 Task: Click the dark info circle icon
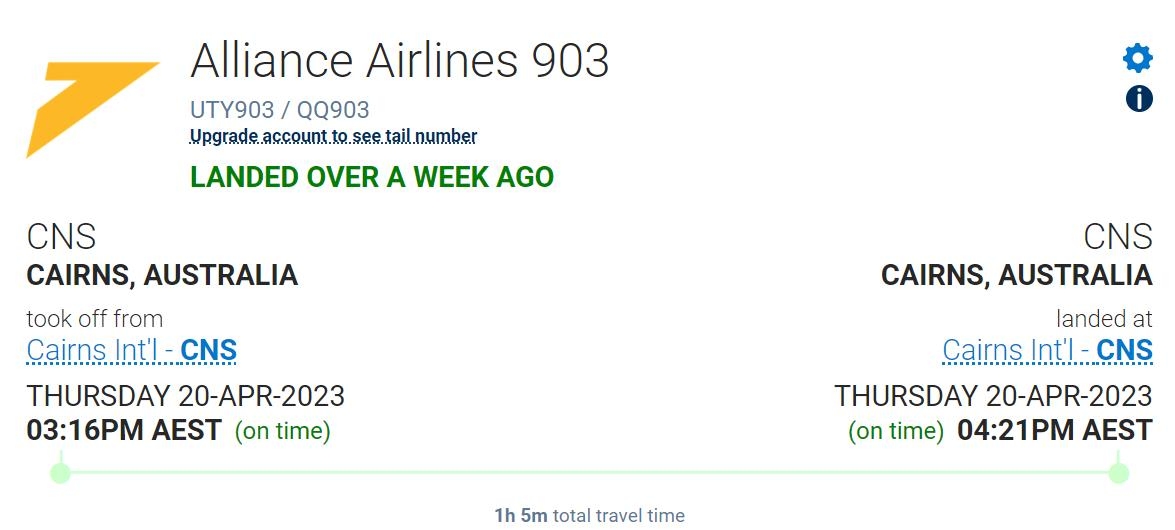tap(1138, 98)
